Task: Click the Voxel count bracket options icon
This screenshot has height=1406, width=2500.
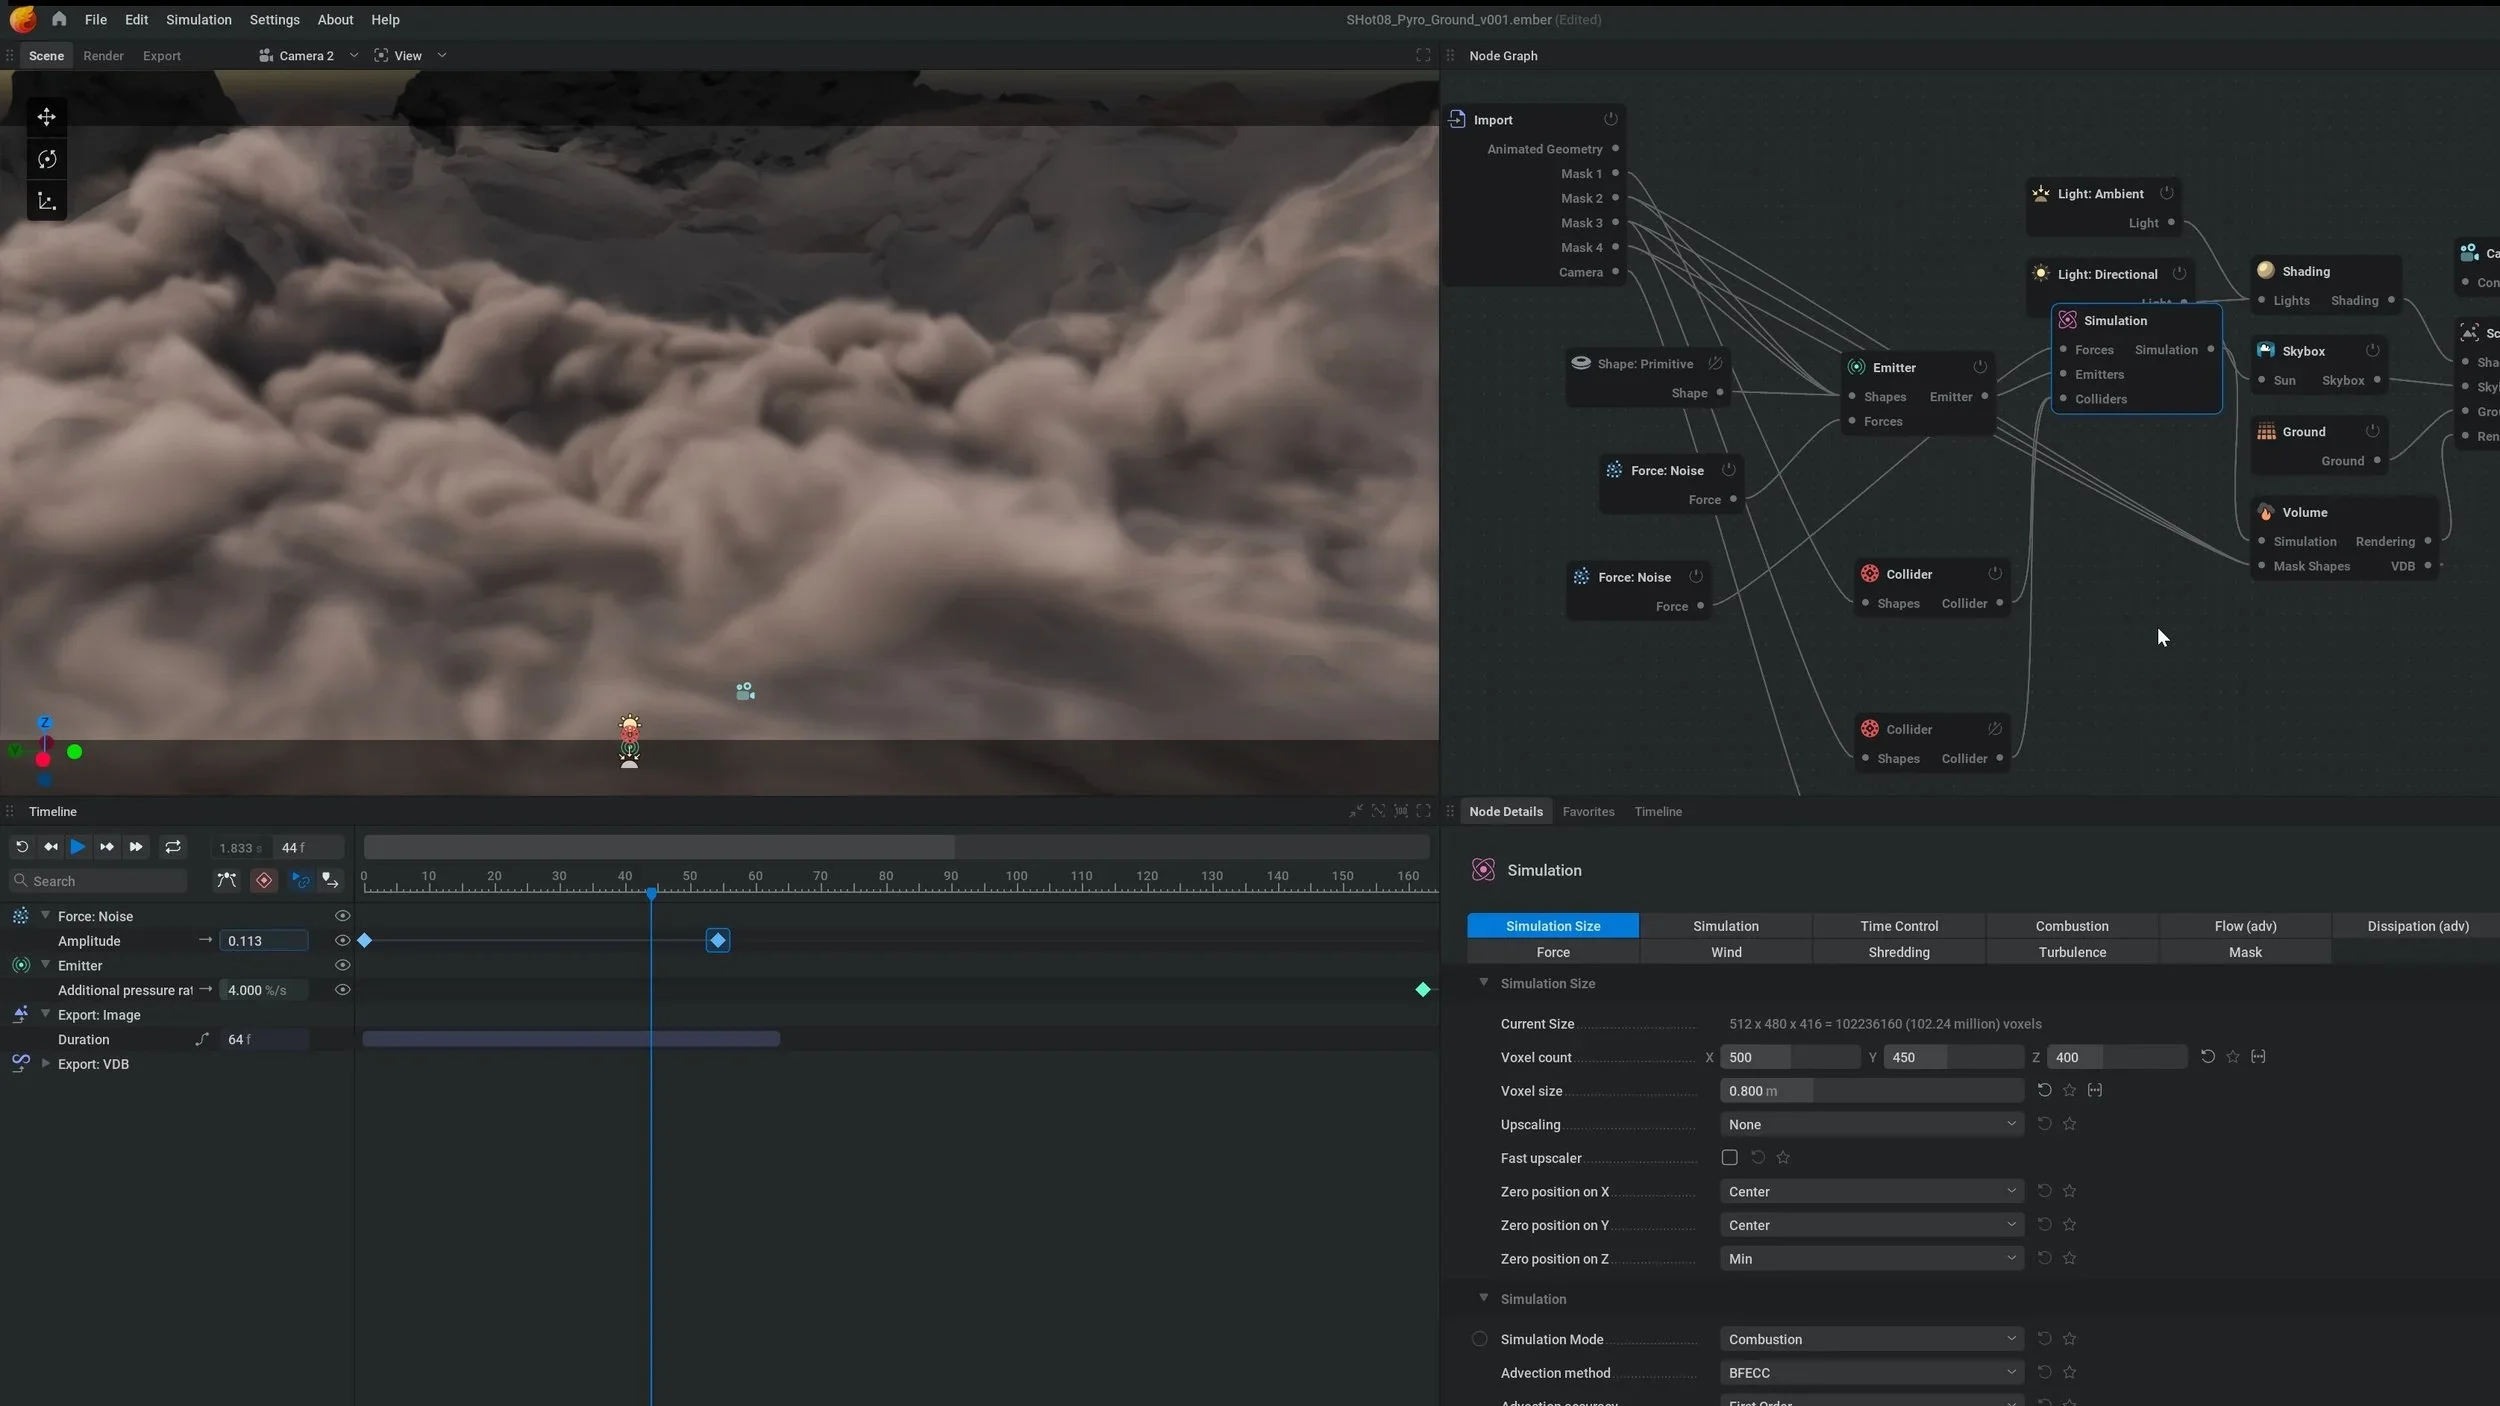Action: tap(2257, 1056)
